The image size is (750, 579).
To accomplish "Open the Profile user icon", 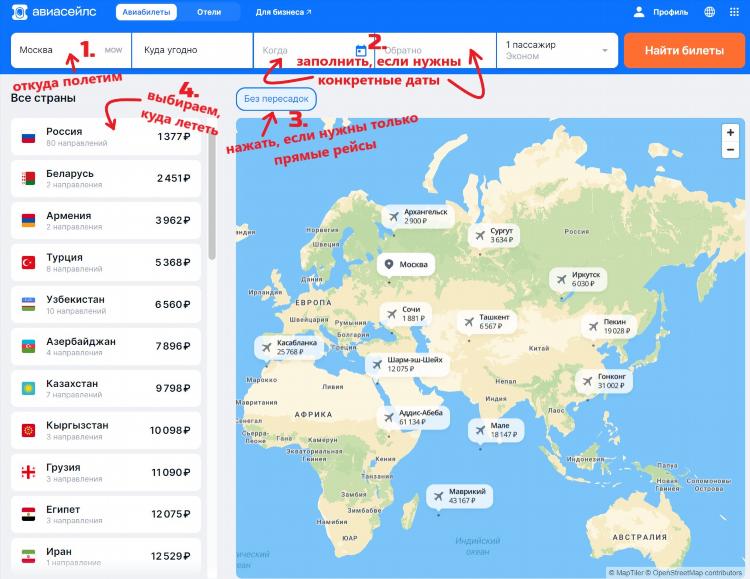I will click(639, 12).
